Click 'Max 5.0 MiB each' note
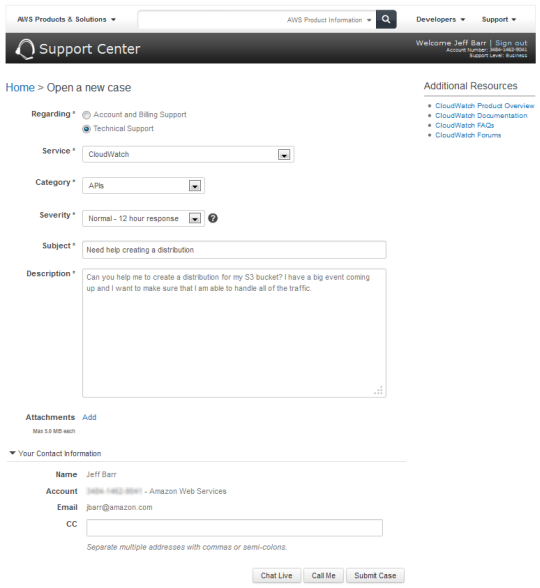 pos(54,431)
